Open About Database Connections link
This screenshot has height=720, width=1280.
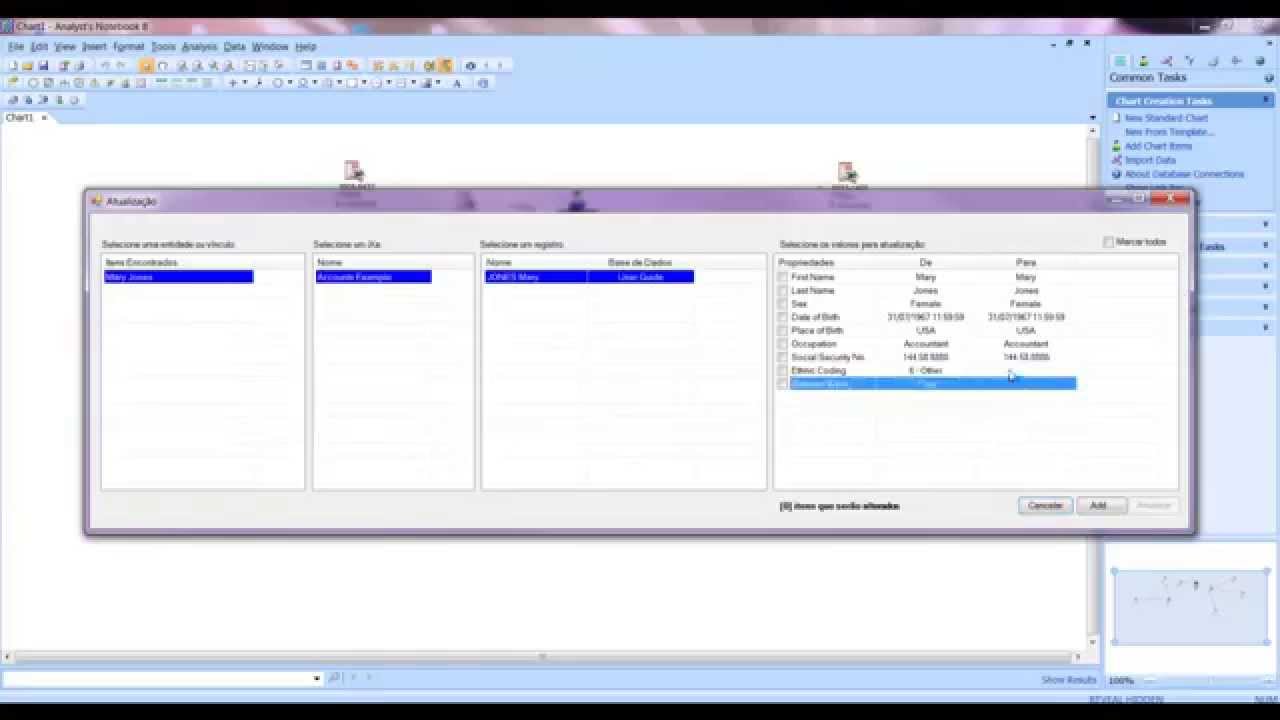[1184, 174]
